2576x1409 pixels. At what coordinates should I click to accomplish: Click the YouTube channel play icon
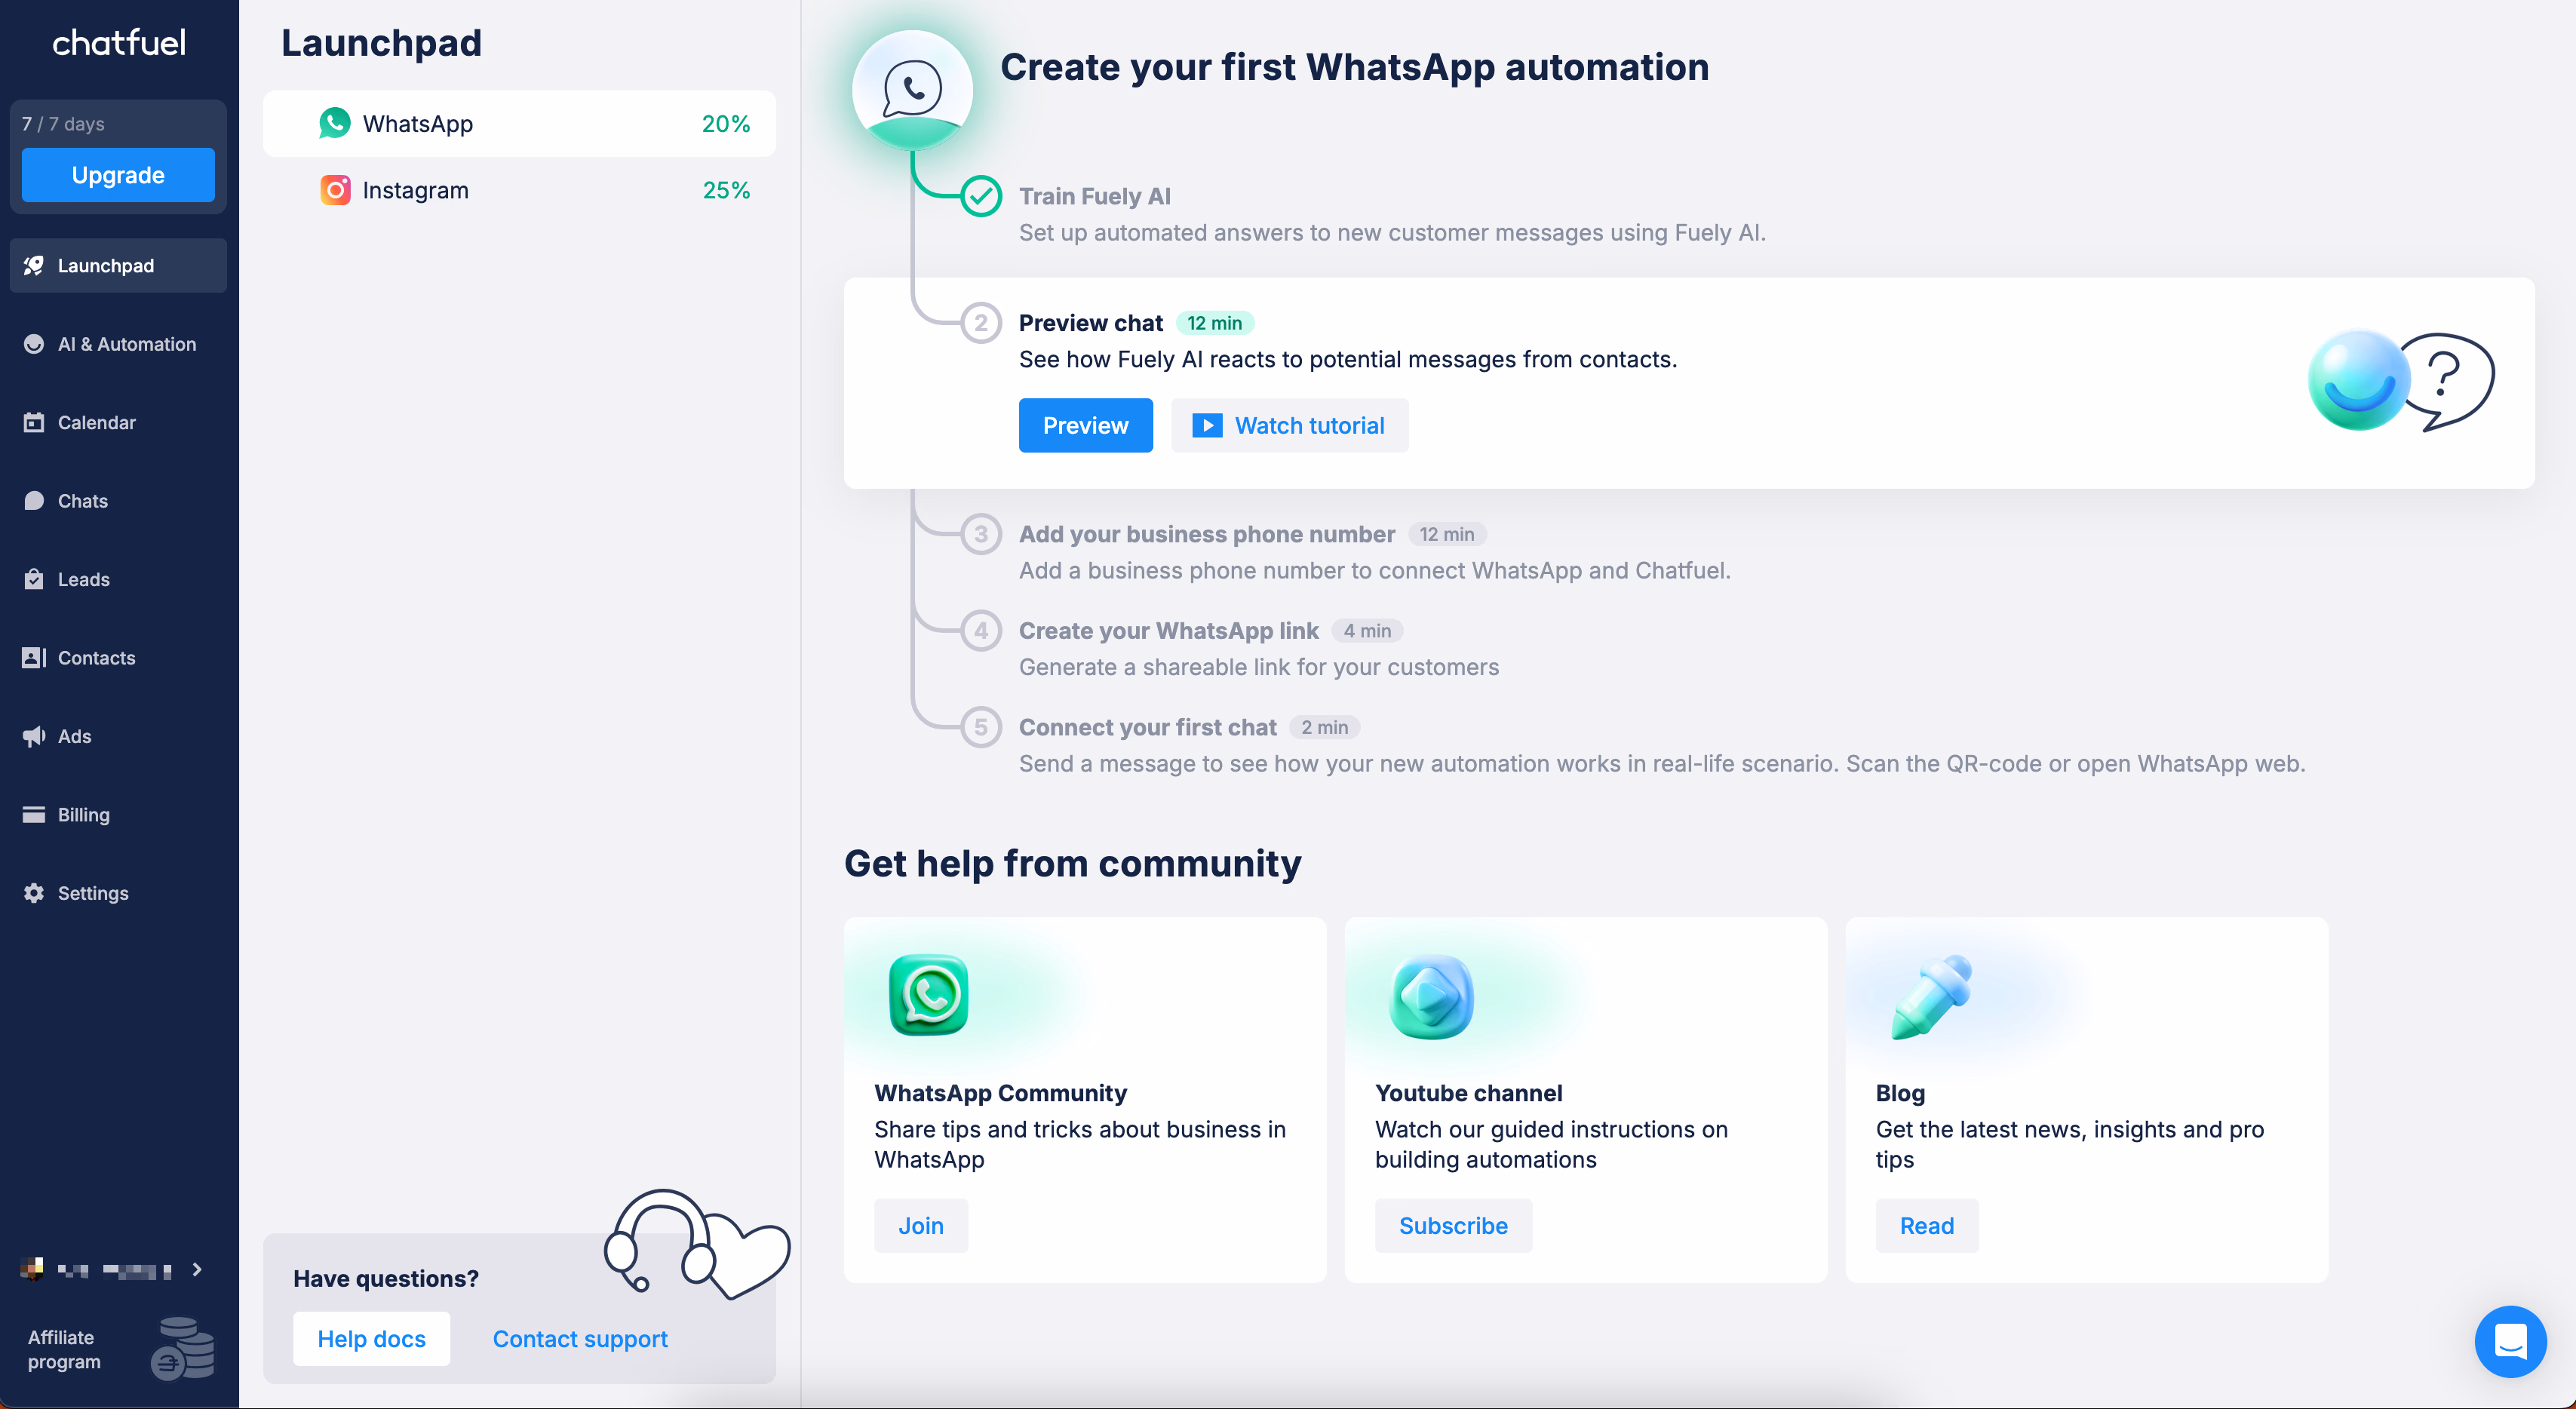coord(1431,997)
